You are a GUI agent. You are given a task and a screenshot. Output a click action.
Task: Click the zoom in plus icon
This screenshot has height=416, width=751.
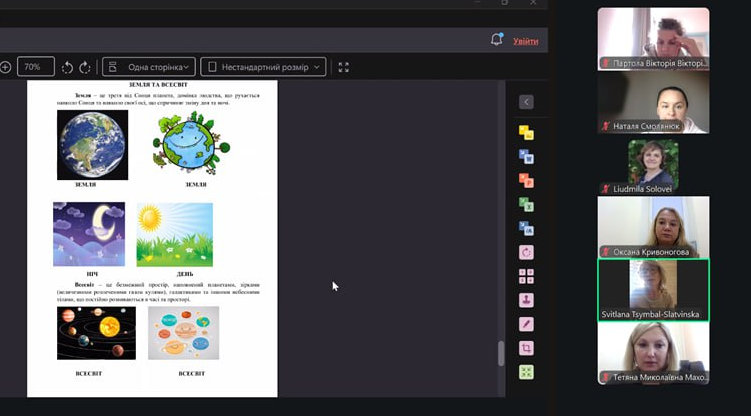(x=5, y=67)
